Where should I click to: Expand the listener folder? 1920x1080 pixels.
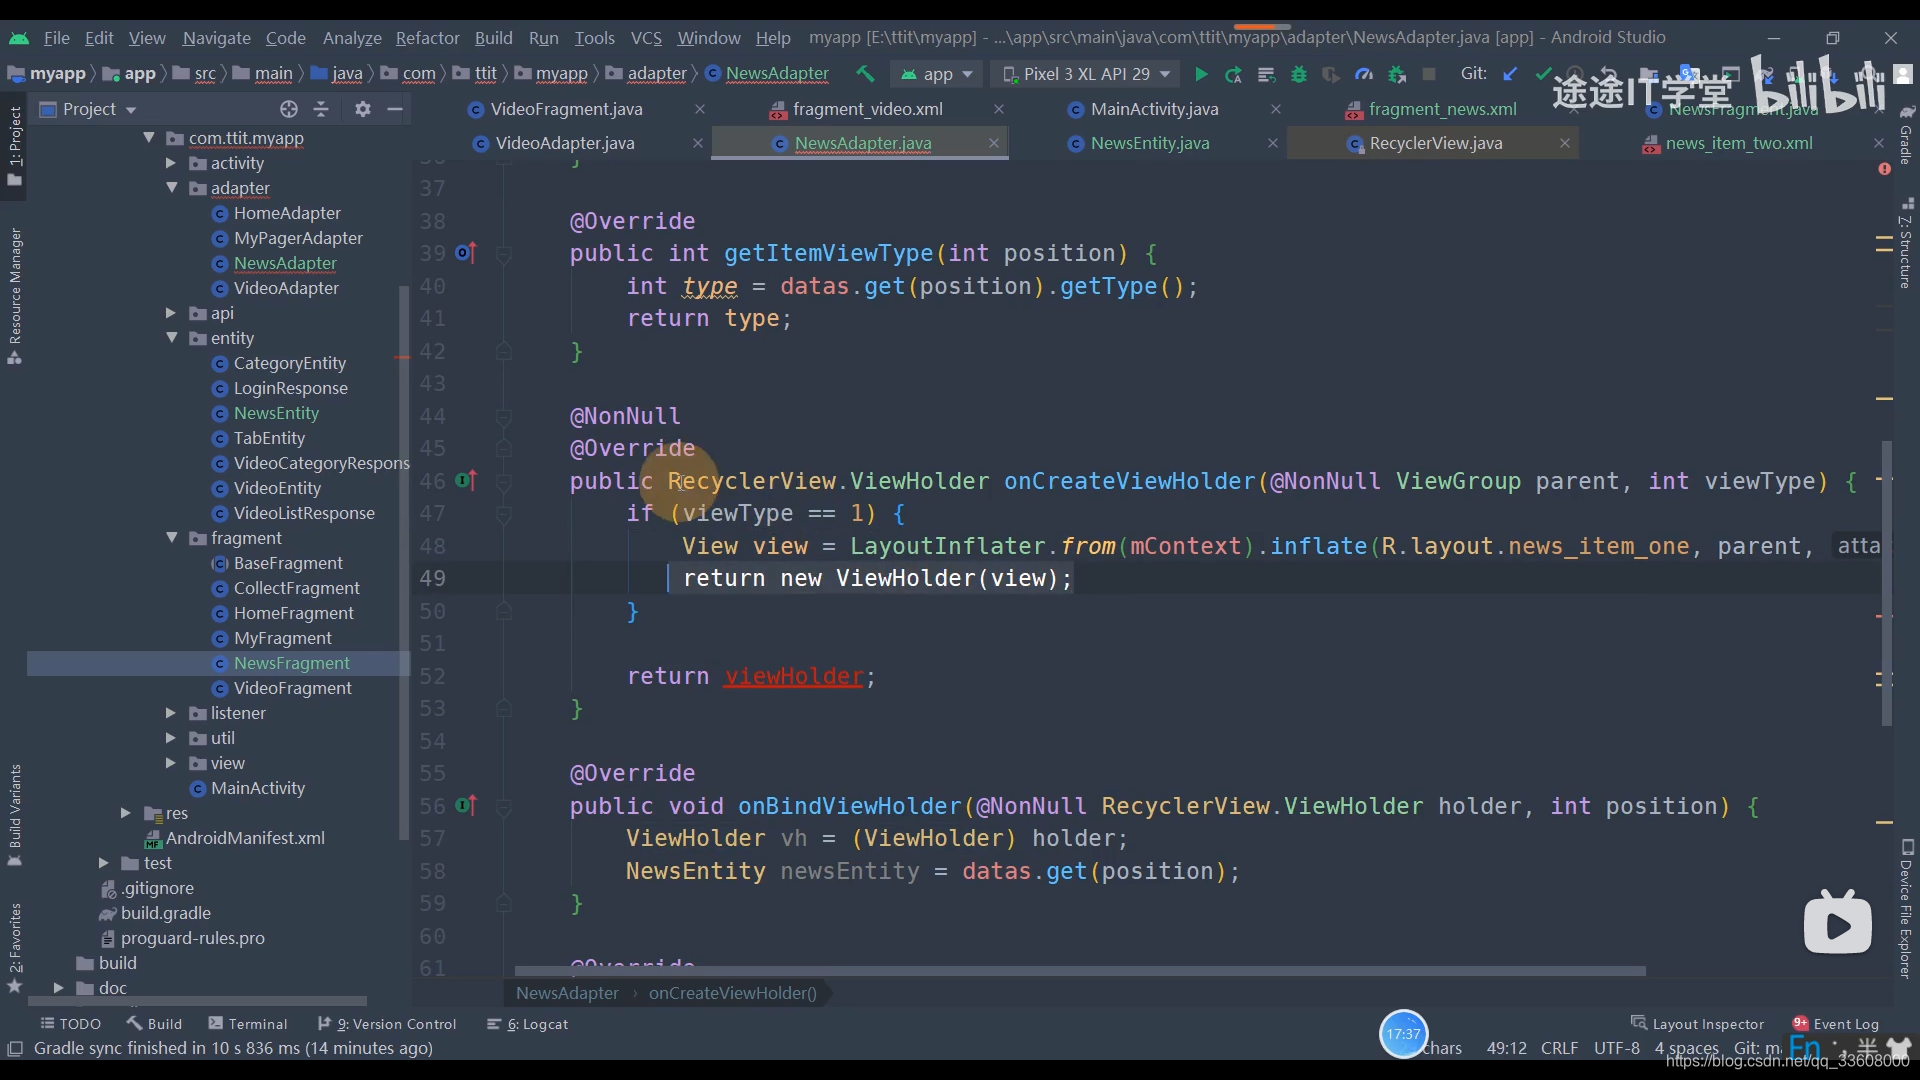pyautogui.click(x=171, y=712)
